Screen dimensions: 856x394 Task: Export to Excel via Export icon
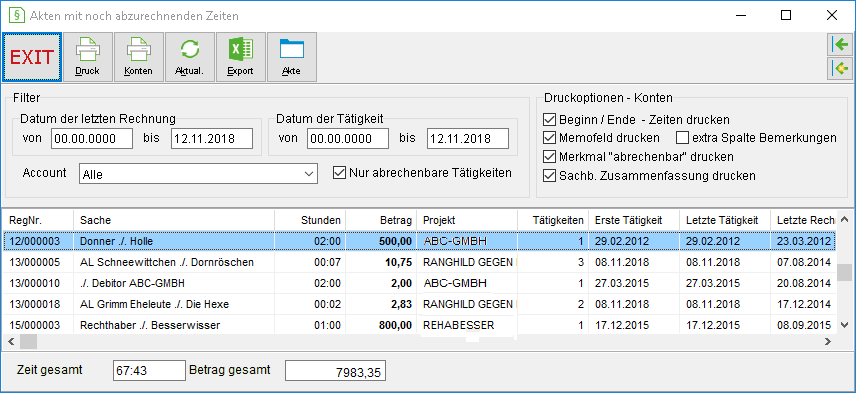[241, 57]
